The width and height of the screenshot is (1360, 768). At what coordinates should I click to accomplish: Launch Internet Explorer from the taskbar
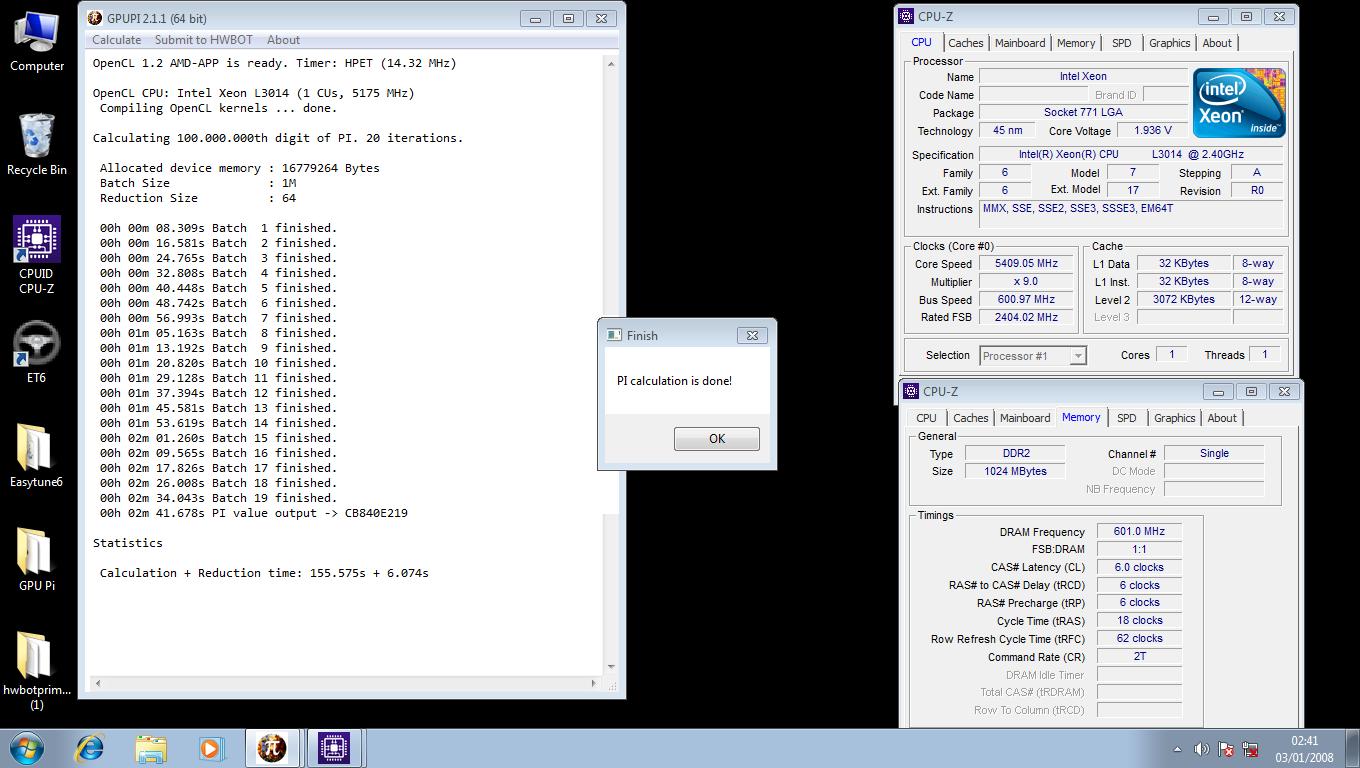(x=90, y=748)
